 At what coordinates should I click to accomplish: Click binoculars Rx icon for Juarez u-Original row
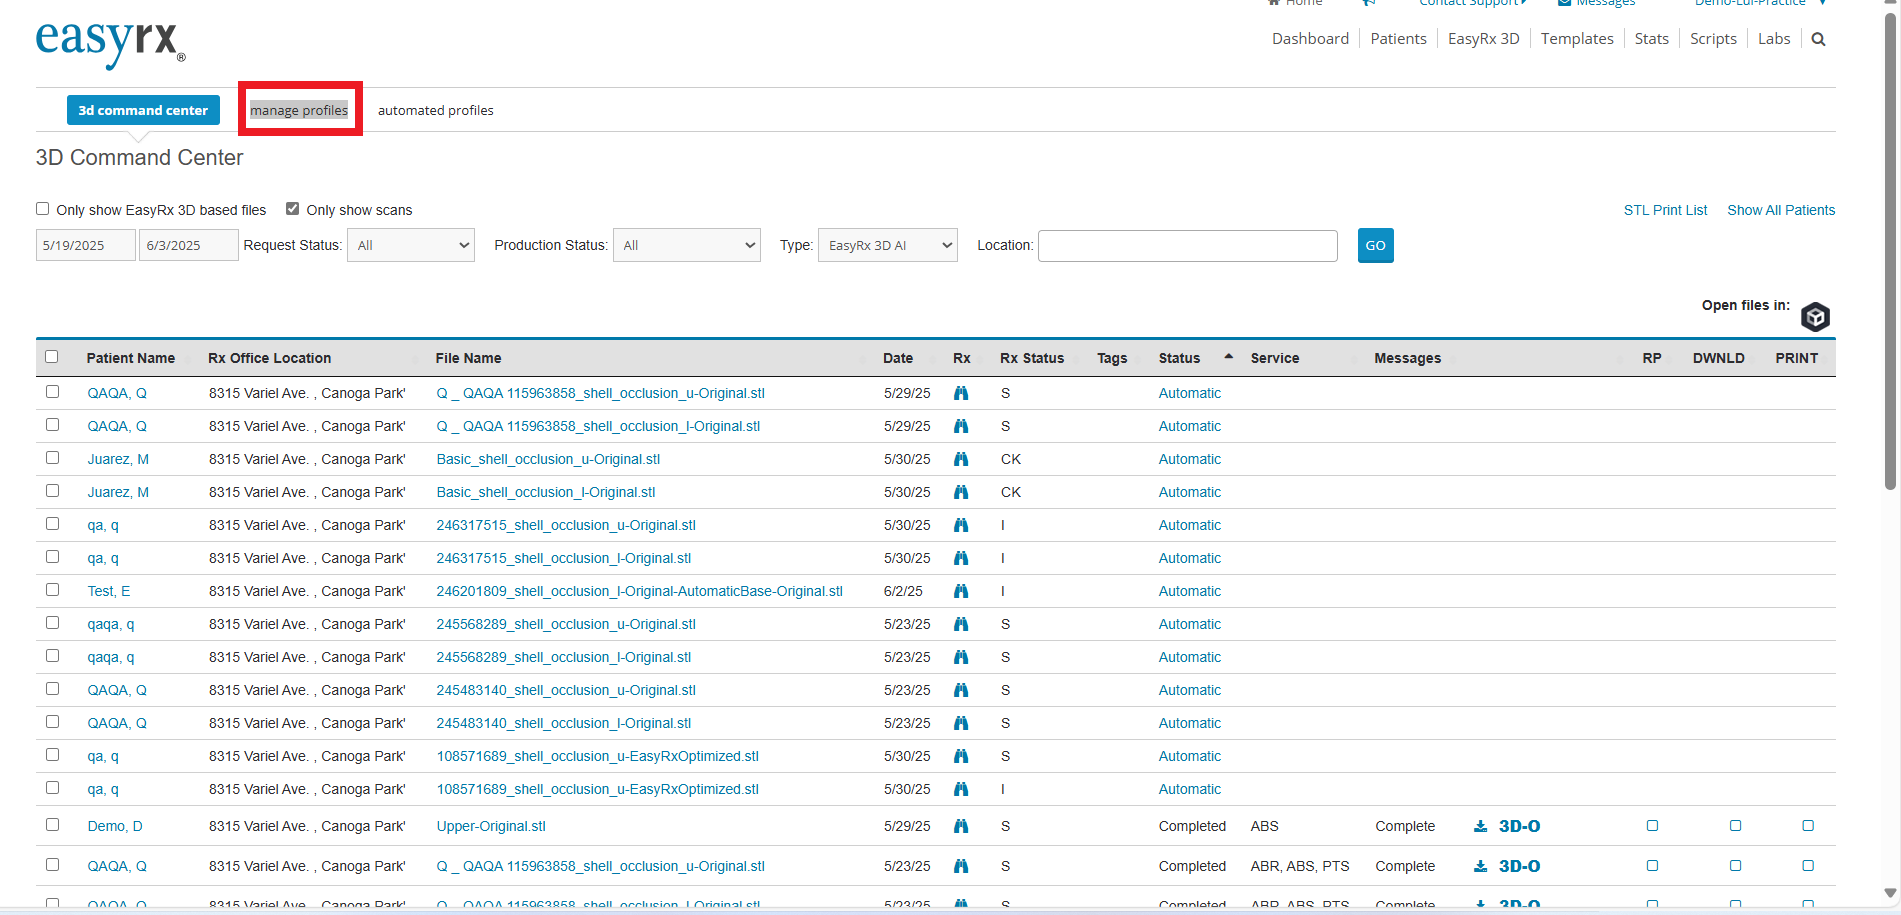pos(961,459)
